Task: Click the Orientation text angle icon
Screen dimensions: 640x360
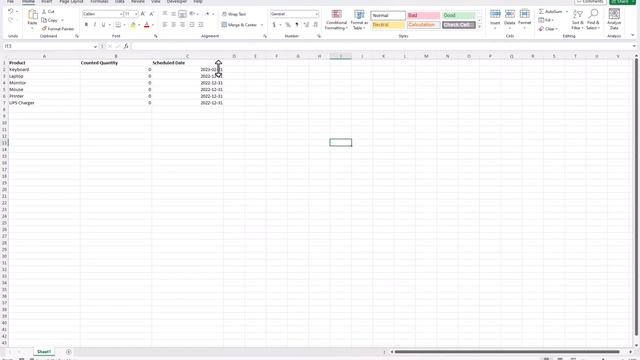Action: pyautogui.click(x=192, y=14)
